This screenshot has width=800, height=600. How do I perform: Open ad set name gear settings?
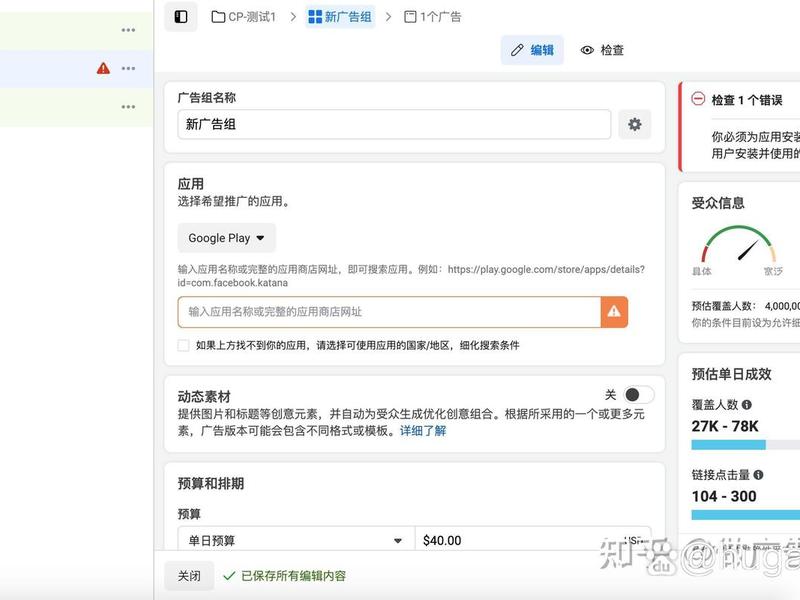pos(634,124)
